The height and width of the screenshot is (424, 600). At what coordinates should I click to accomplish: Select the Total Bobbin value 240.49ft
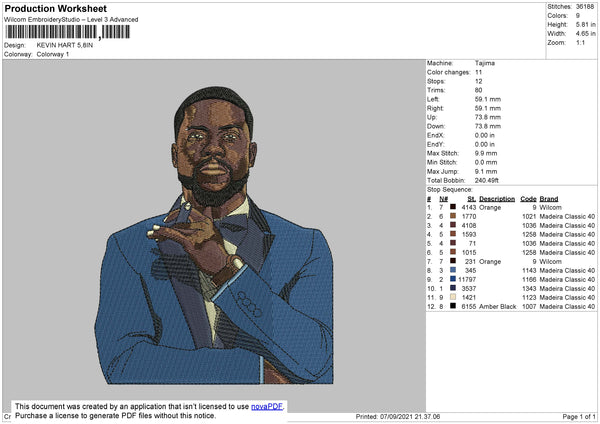(486, 181)
